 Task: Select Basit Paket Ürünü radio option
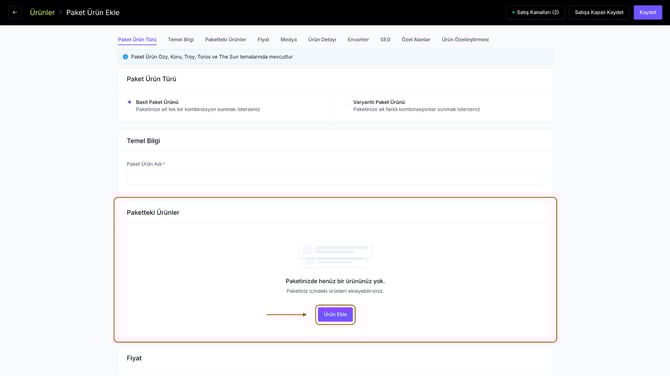click(x=129, y=102)
